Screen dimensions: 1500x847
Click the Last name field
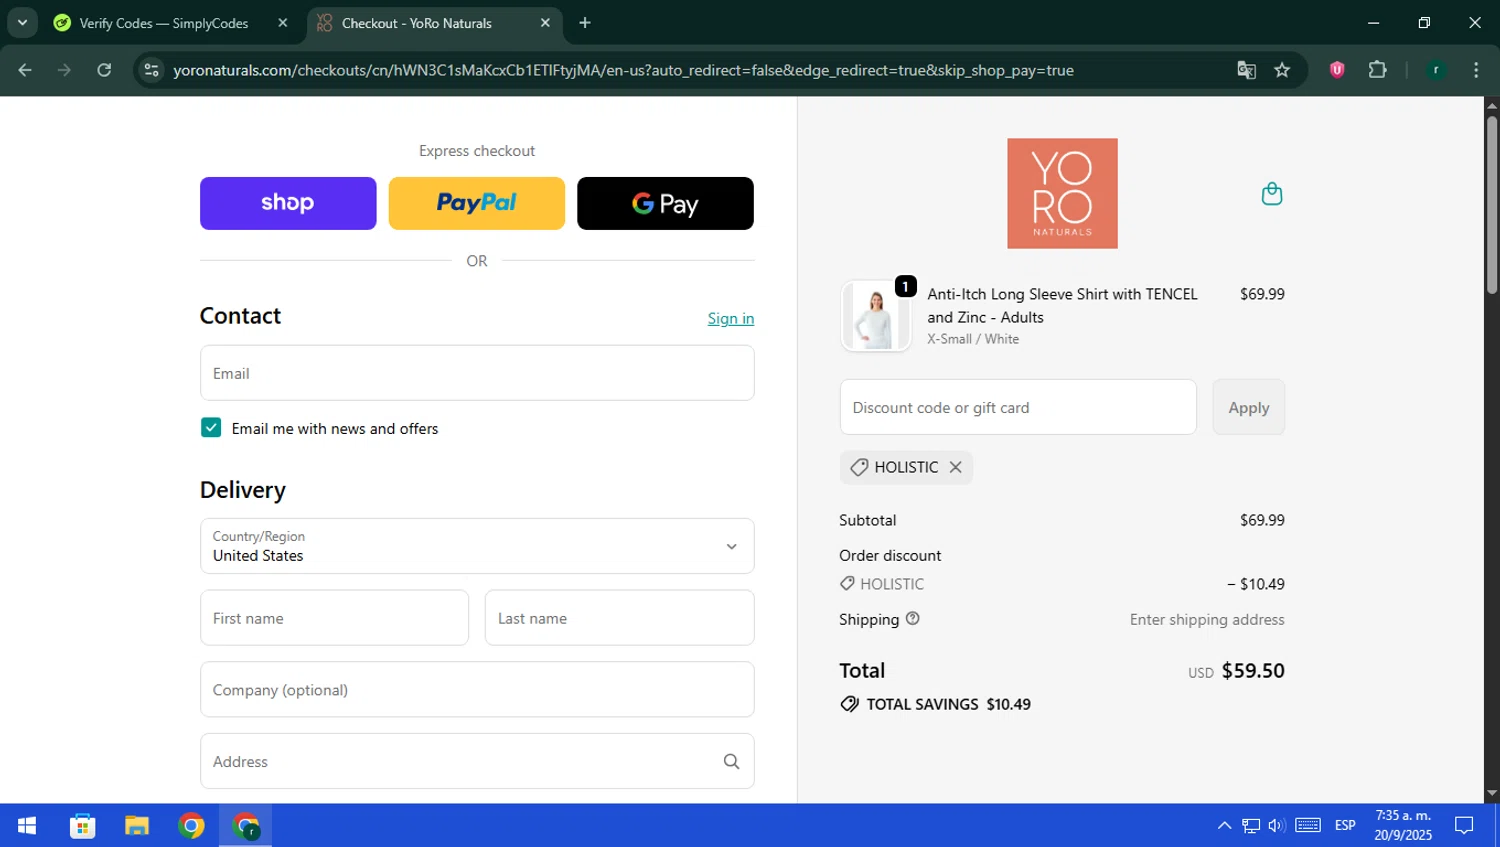tap(619, 618)
